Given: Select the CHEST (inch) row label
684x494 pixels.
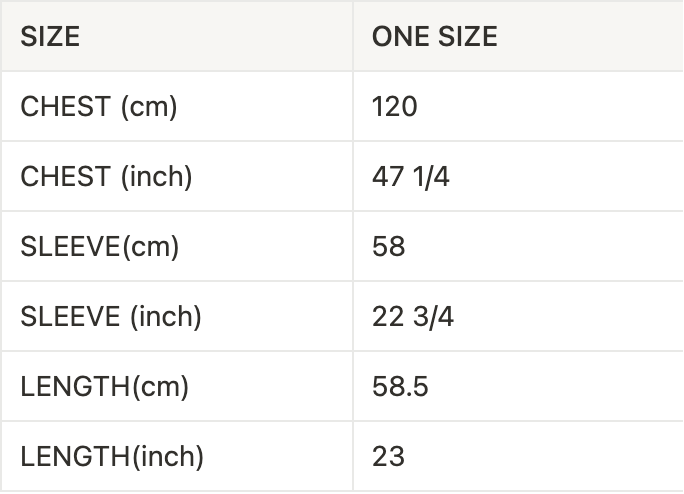Looking at the screenshot, I should (106, 177).
